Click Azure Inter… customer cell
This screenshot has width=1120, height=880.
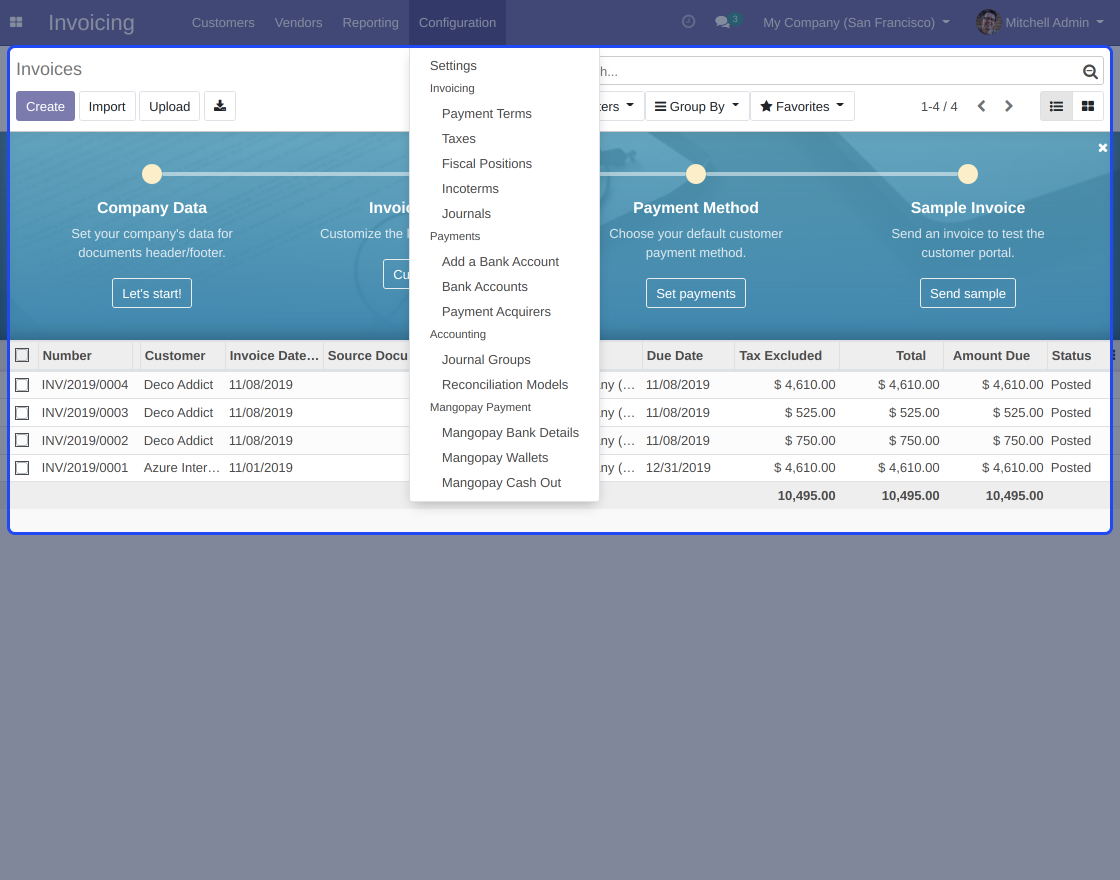click(x=181, y=468)
